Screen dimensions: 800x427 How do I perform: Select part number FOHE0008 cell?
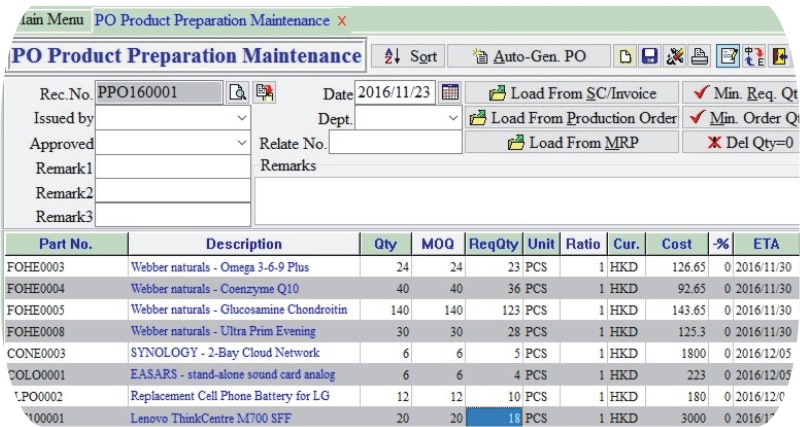66,331
